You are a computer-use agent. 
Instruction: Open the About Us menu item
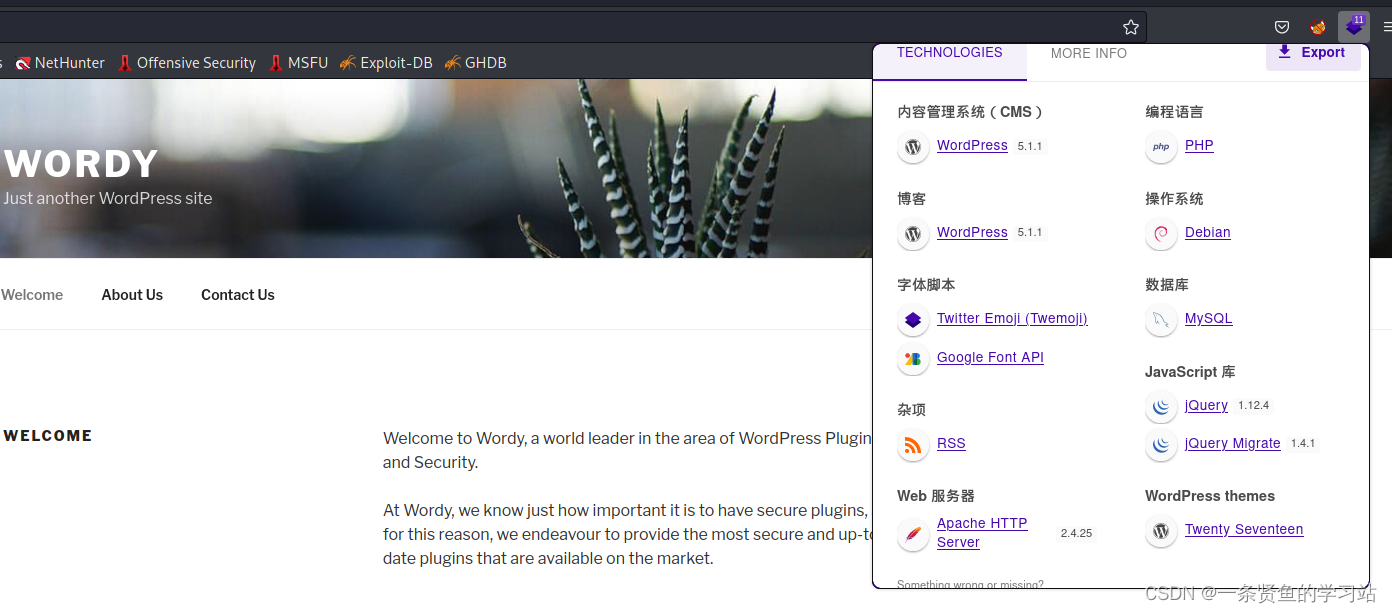point(132,295)
